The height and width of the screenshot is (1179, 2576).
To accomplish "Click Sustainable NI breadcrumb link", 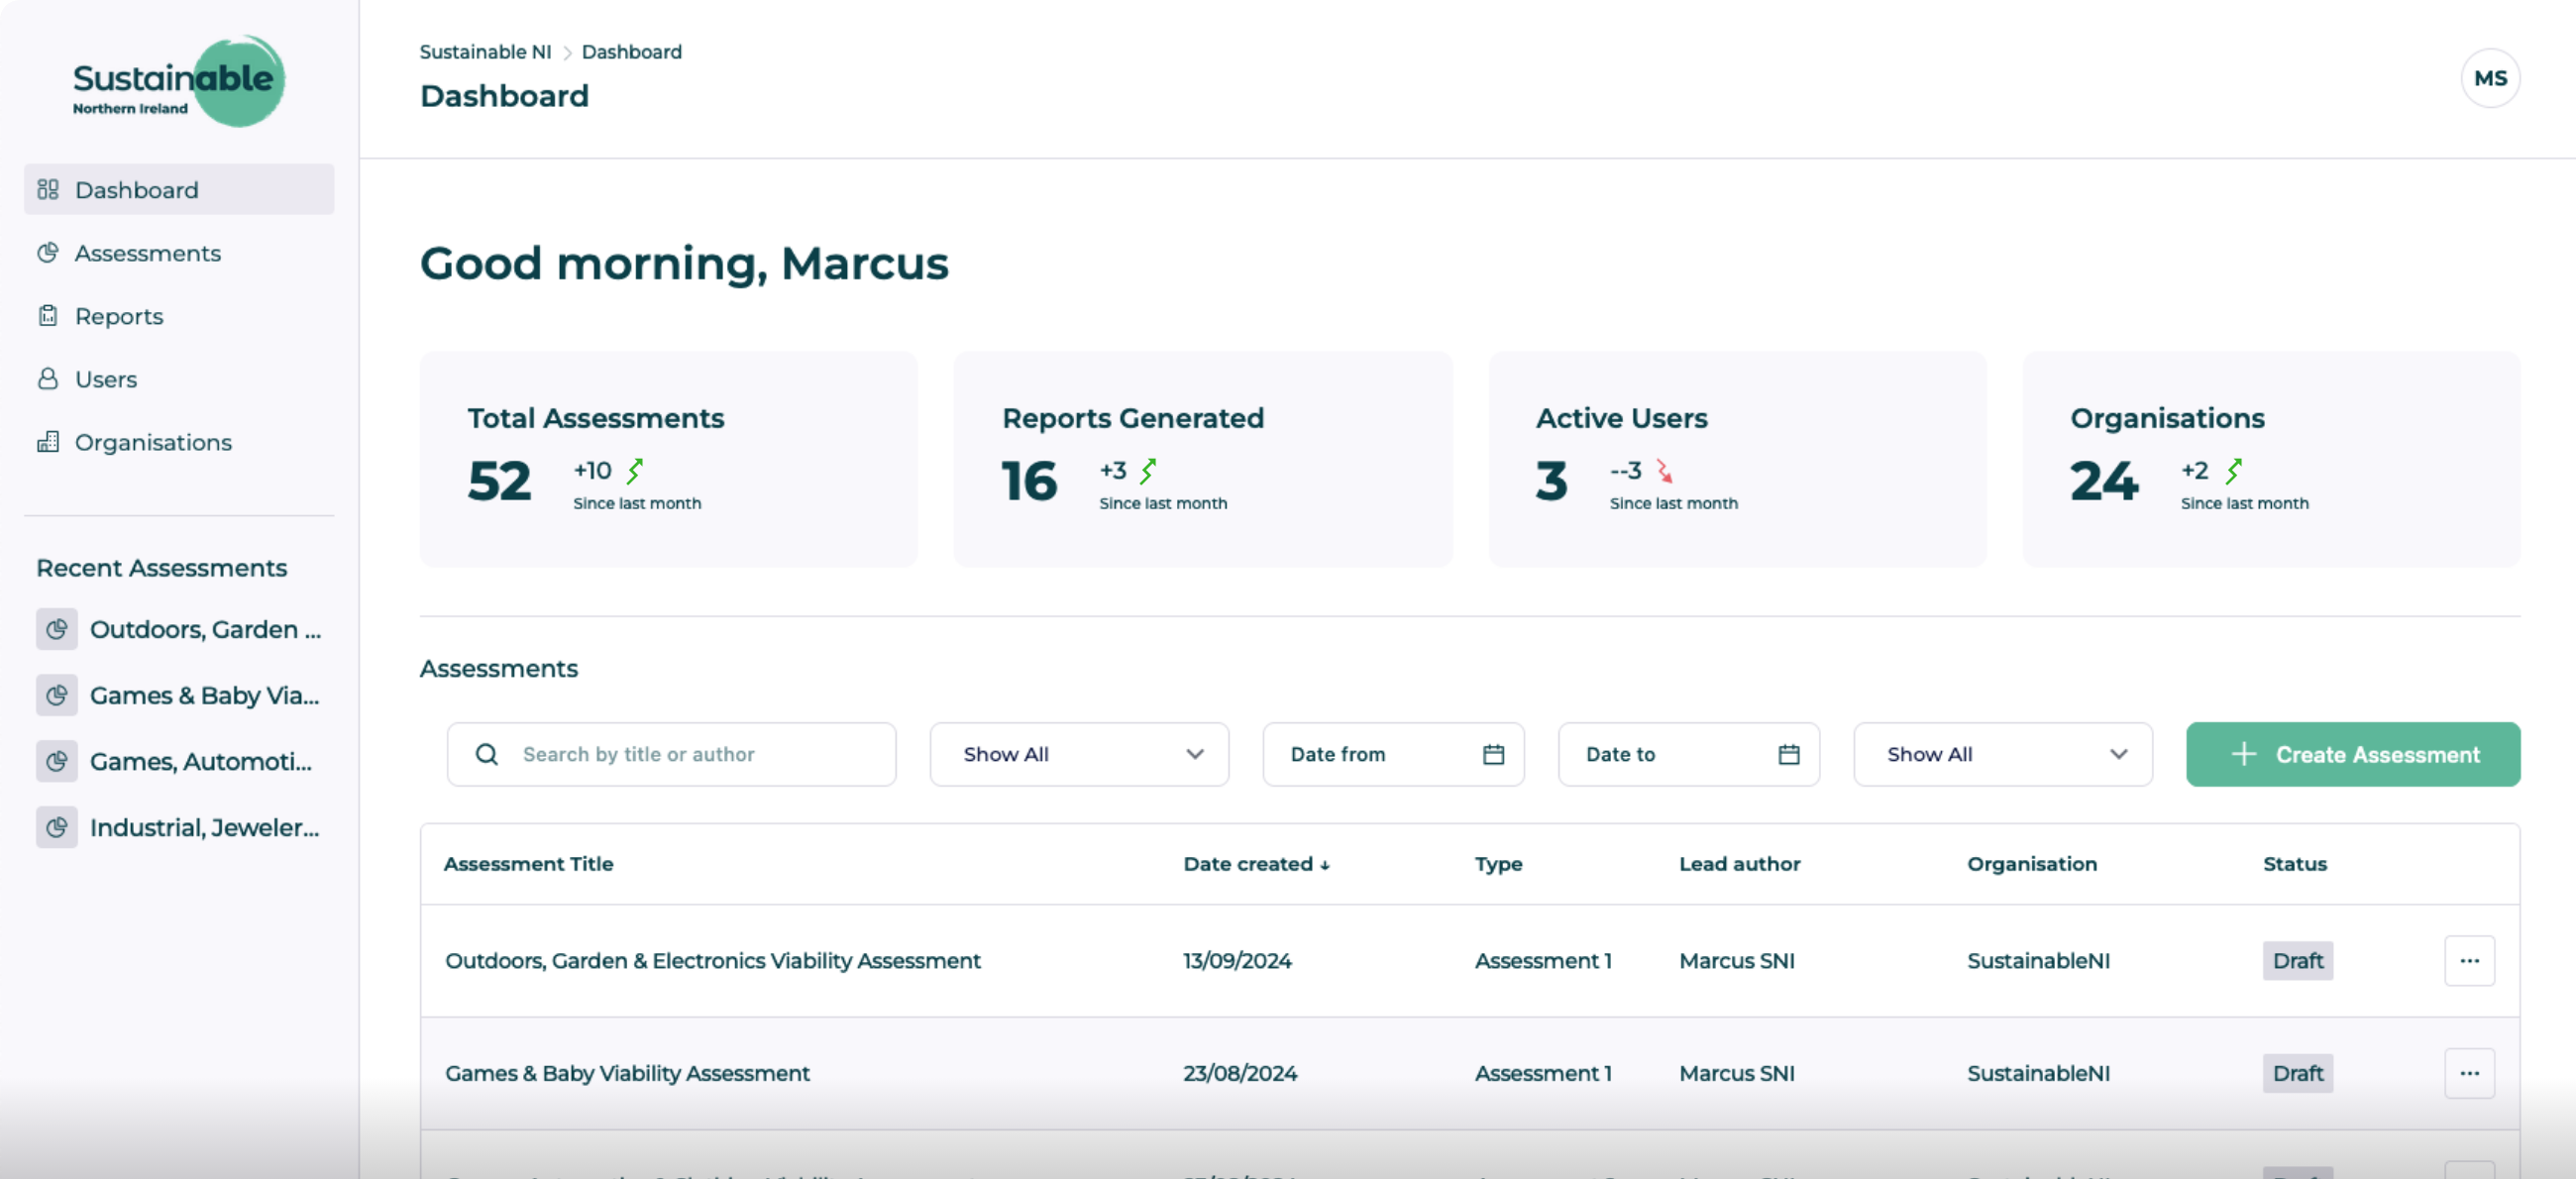I will [485, 52].
